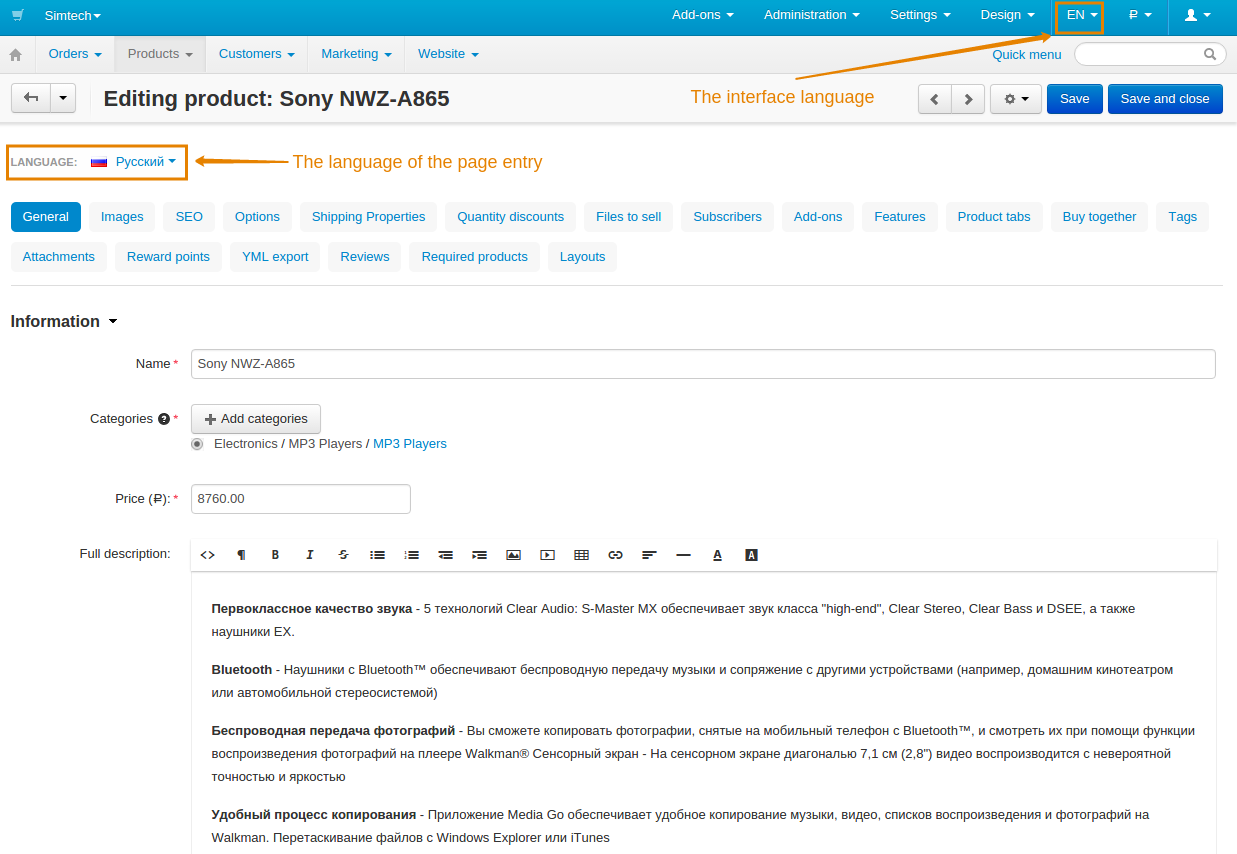Open the Features tab

pyautogui.click(x=900, y=217)
